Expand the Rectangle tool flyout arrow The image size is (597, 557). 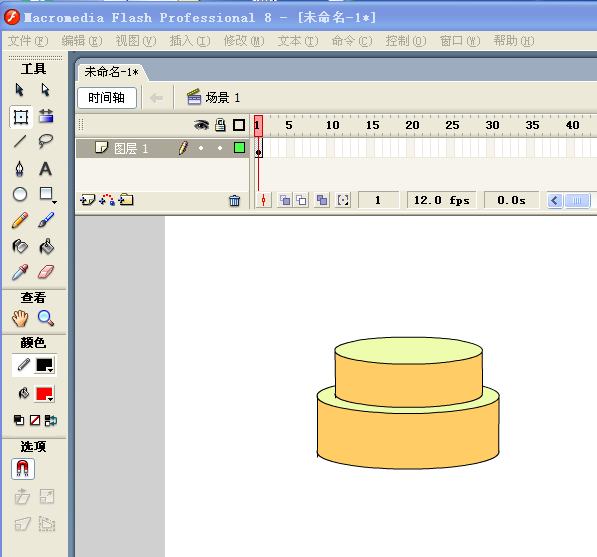(x=54, y=202)
